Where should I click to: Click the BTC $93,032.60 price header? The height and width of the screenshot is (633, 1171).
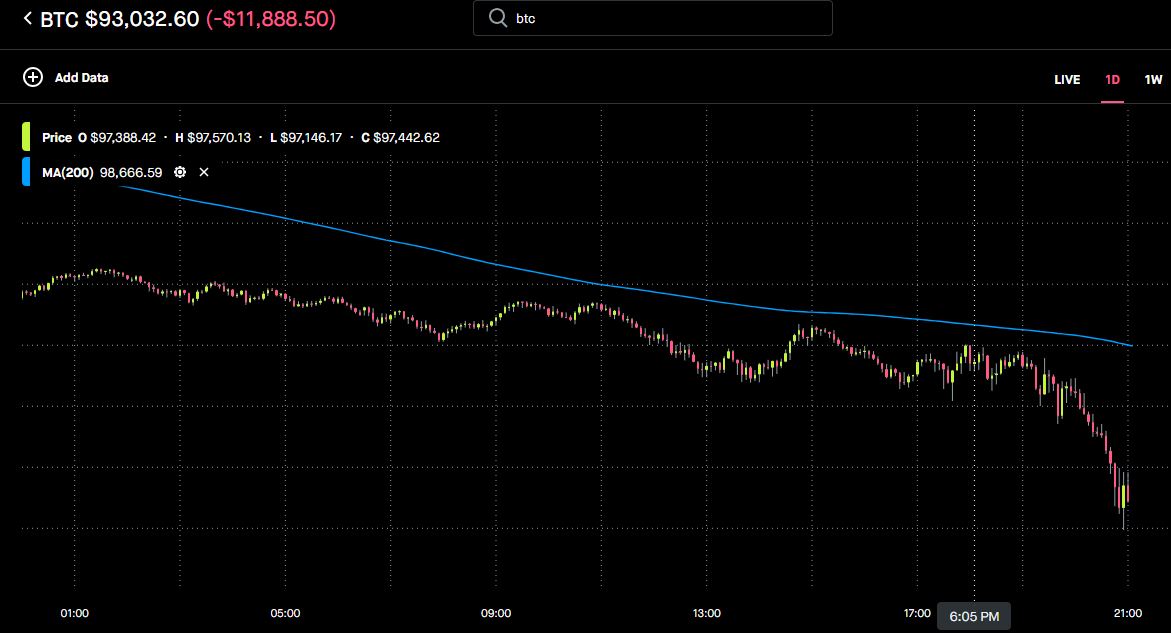pyautogui.click(x=119, y=19)
